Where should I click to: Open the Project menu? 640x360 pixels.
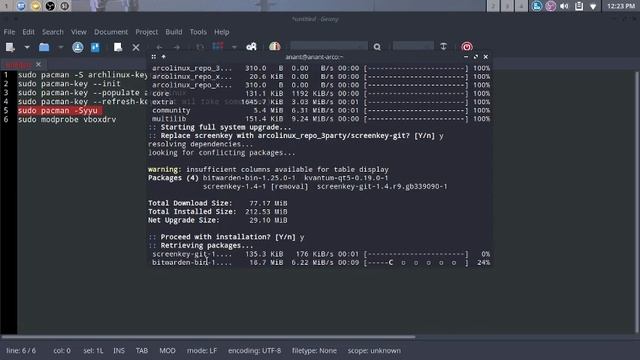[147, 32]
